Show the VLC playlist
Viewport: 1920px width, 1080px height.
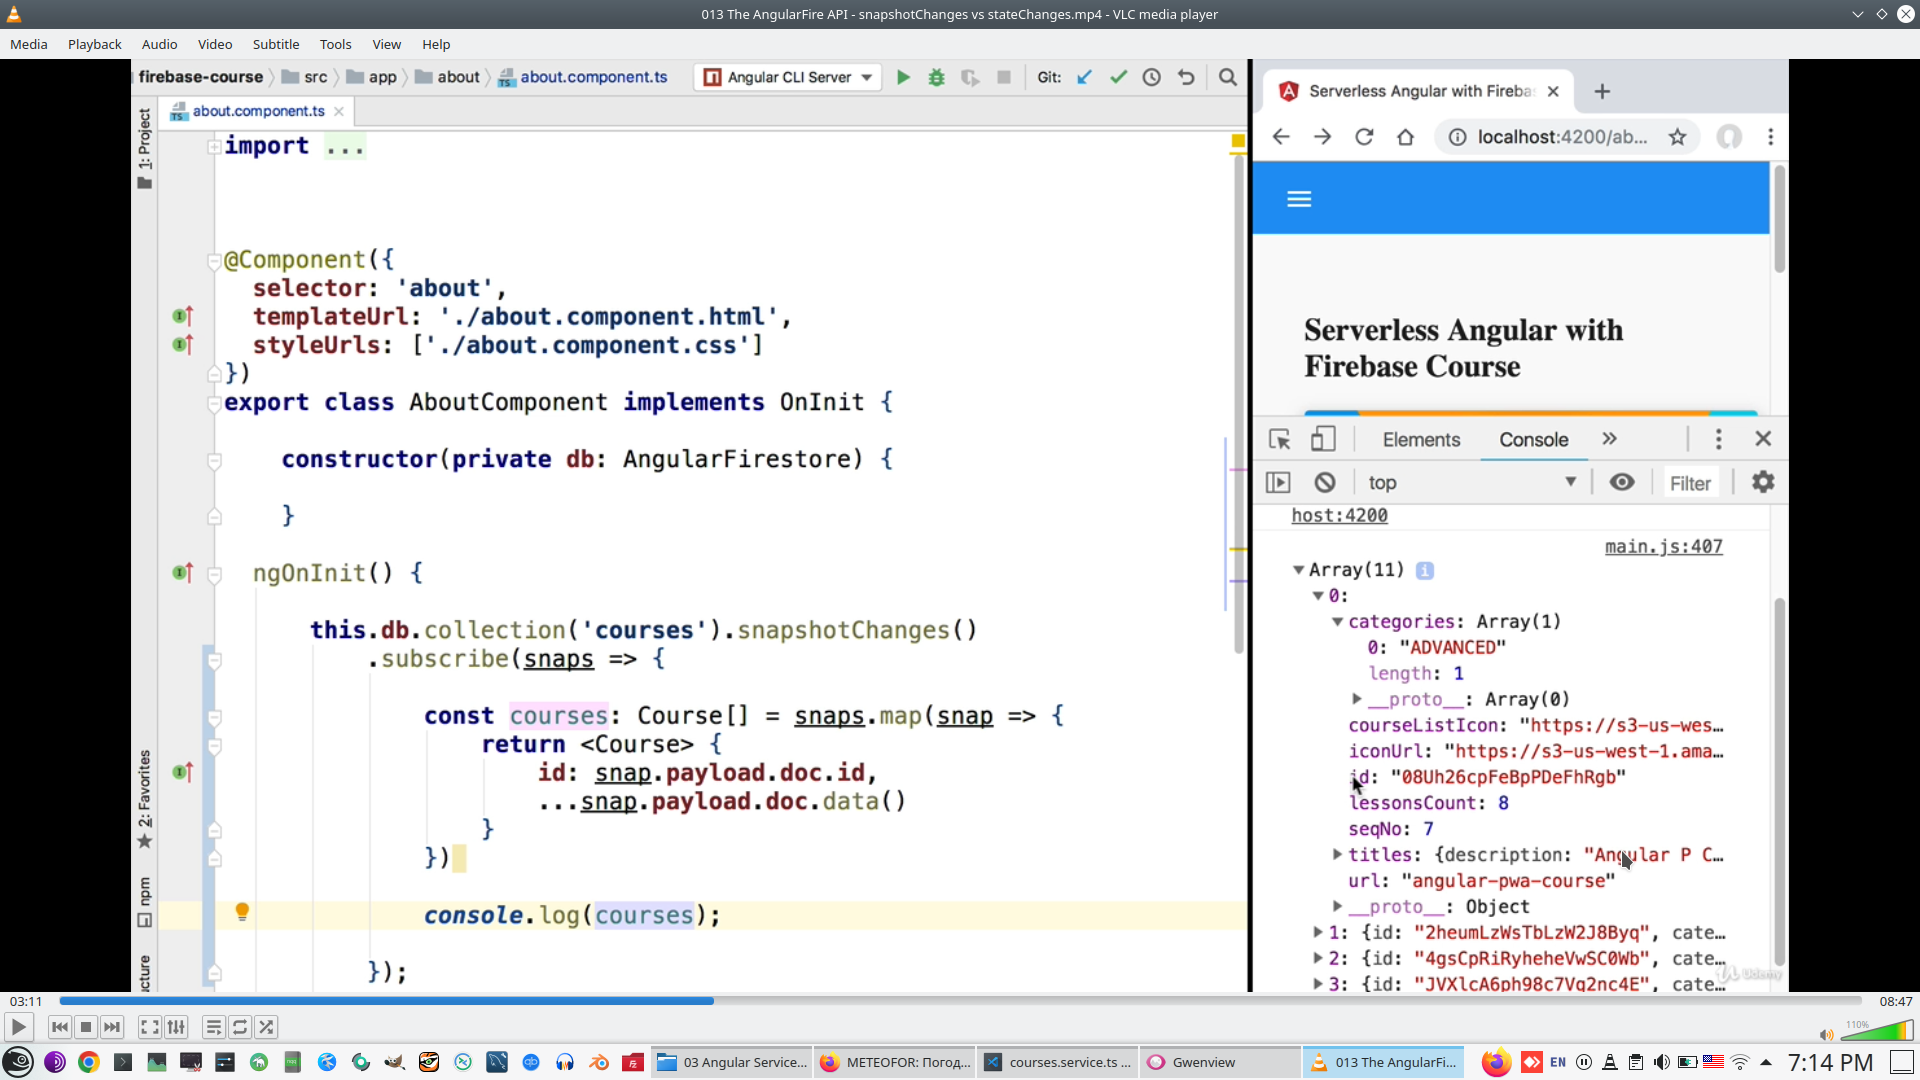[x=213, y=1027]
